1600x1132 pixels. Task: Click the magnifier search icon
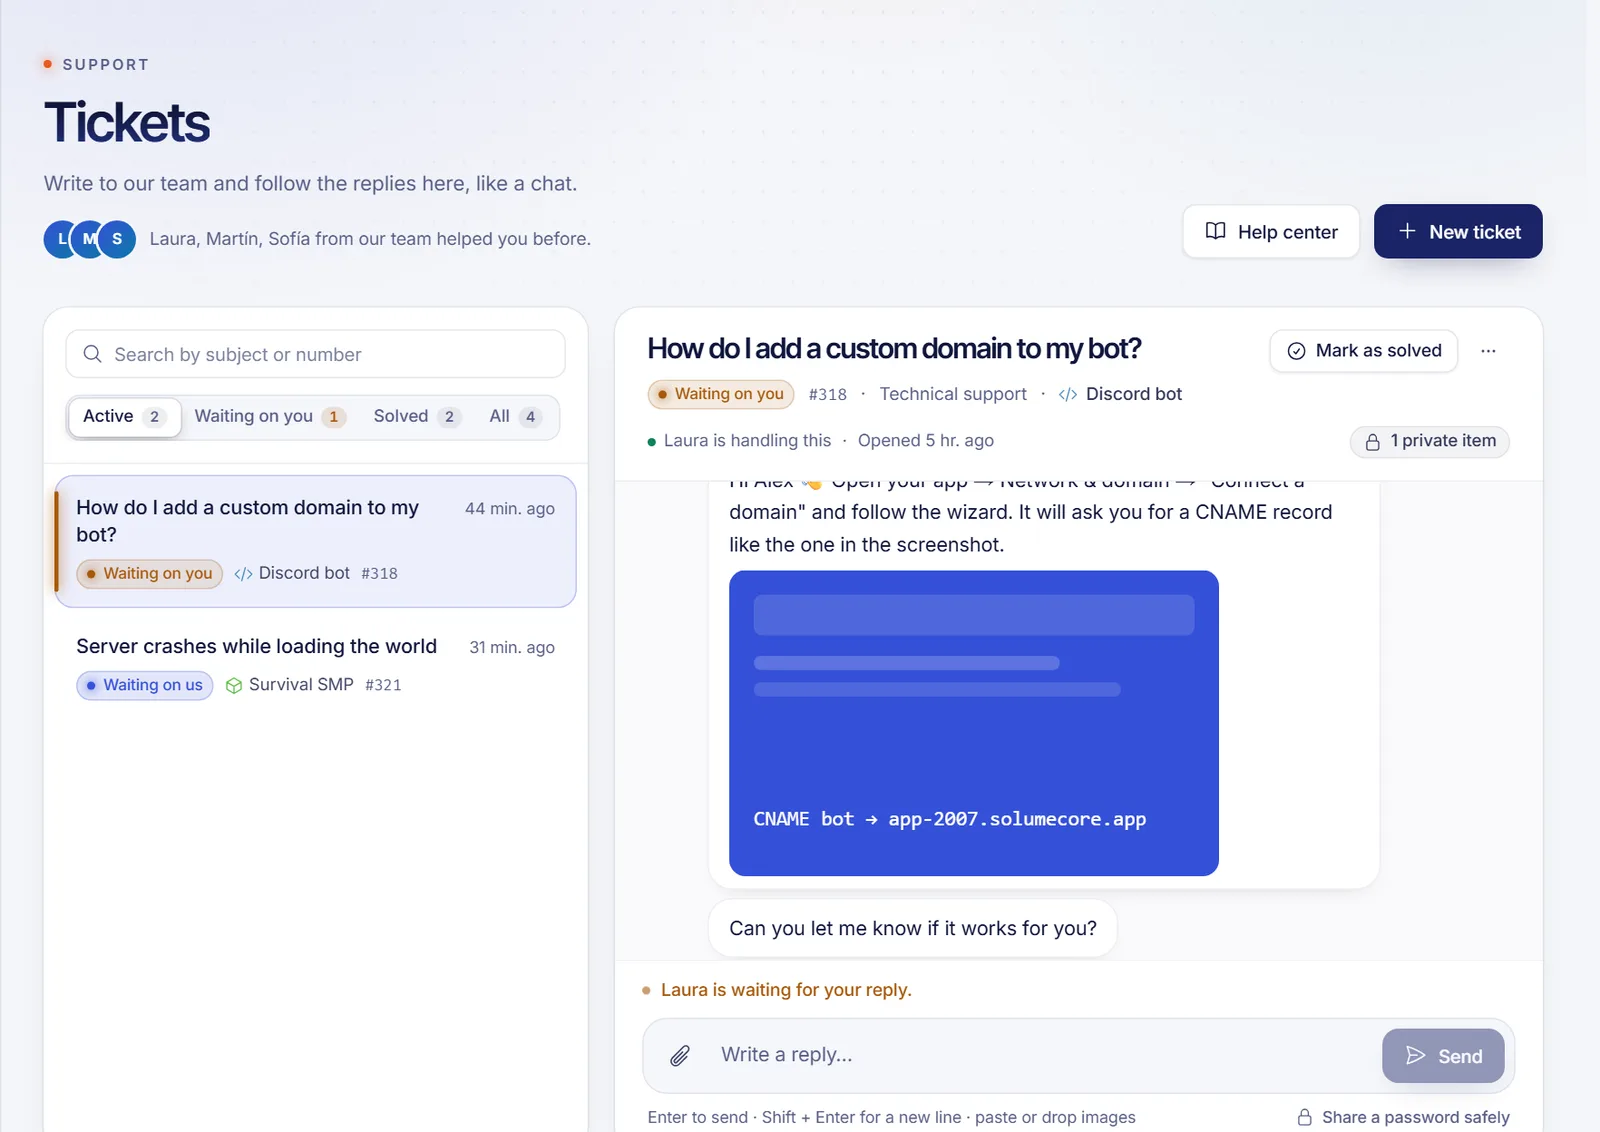[93, 354]
